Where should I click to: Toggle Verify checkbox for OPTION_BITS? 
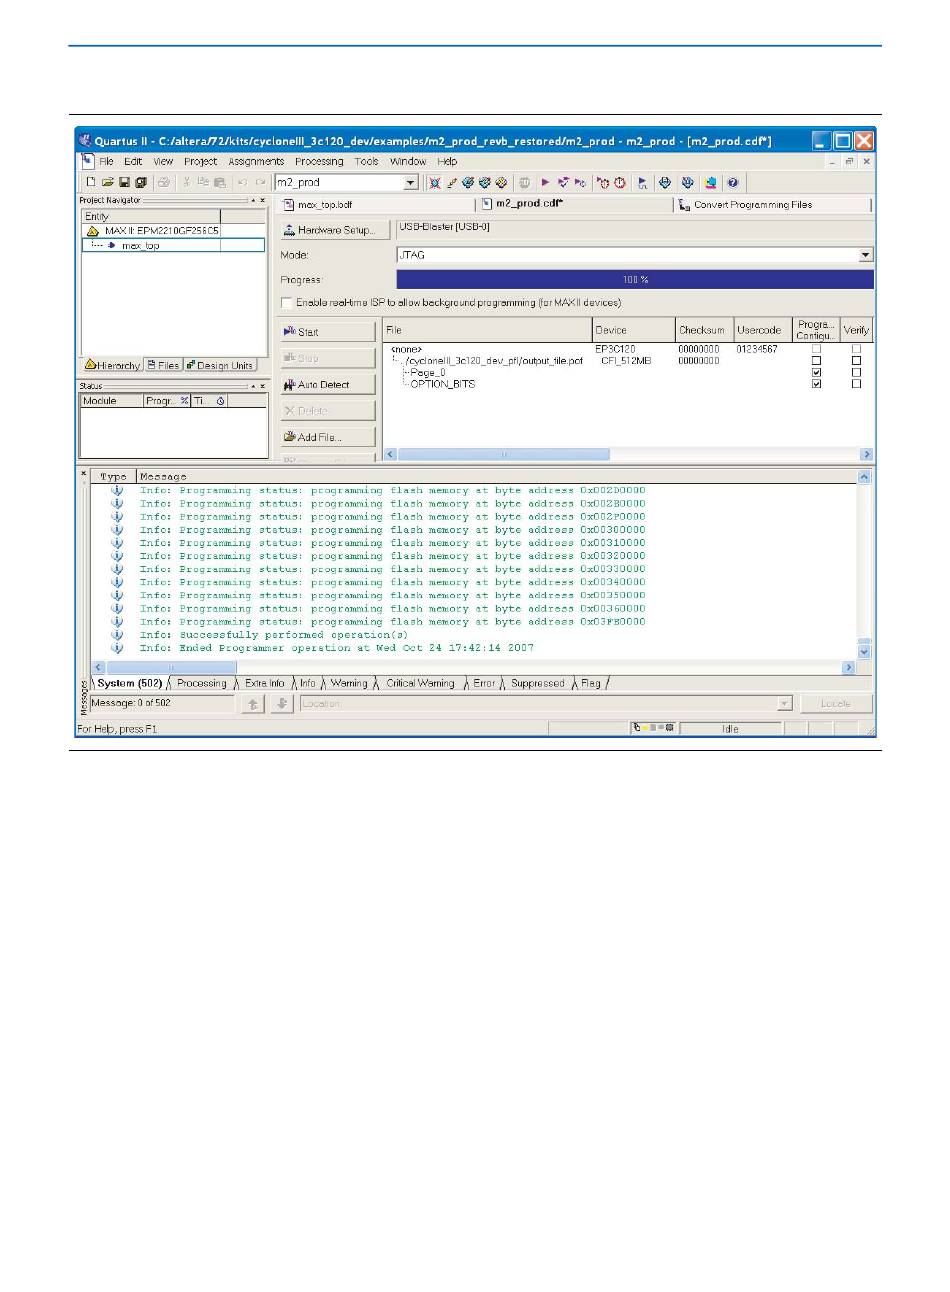[x=856, y=384]
